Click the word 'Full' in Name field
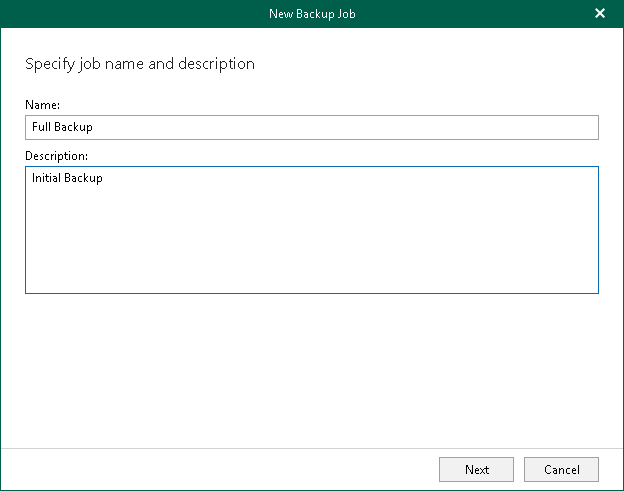This screenshot has width=624, height=491. 43,127
